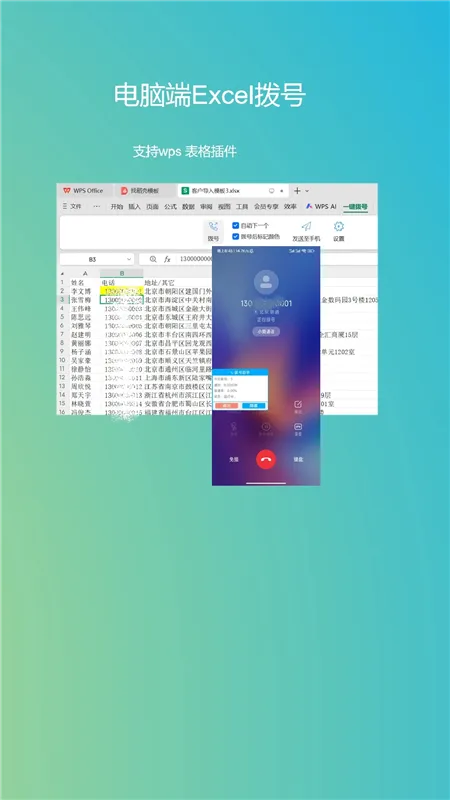Tap the recording icon on call screen

298,429
